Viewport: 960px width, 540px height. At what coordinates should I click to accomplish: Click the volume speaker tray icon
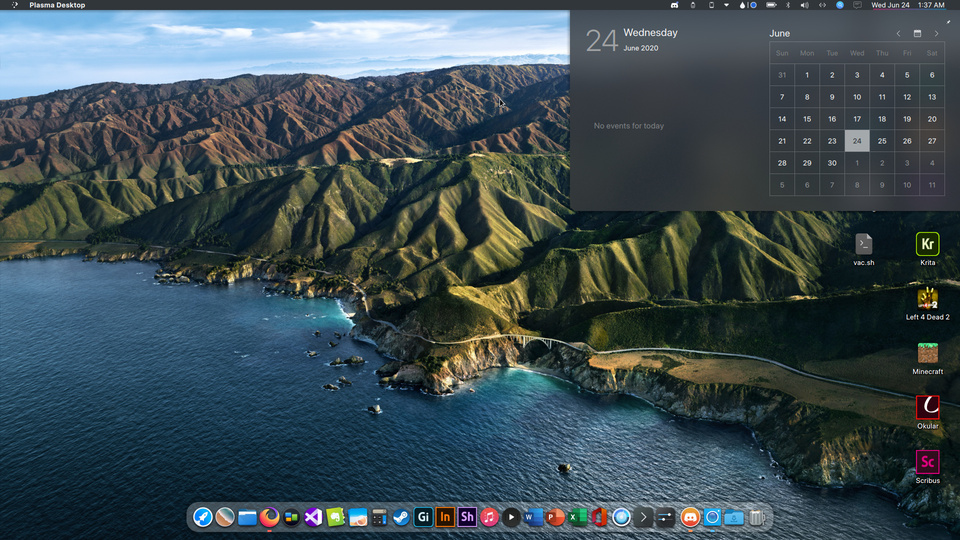(804, 5)
